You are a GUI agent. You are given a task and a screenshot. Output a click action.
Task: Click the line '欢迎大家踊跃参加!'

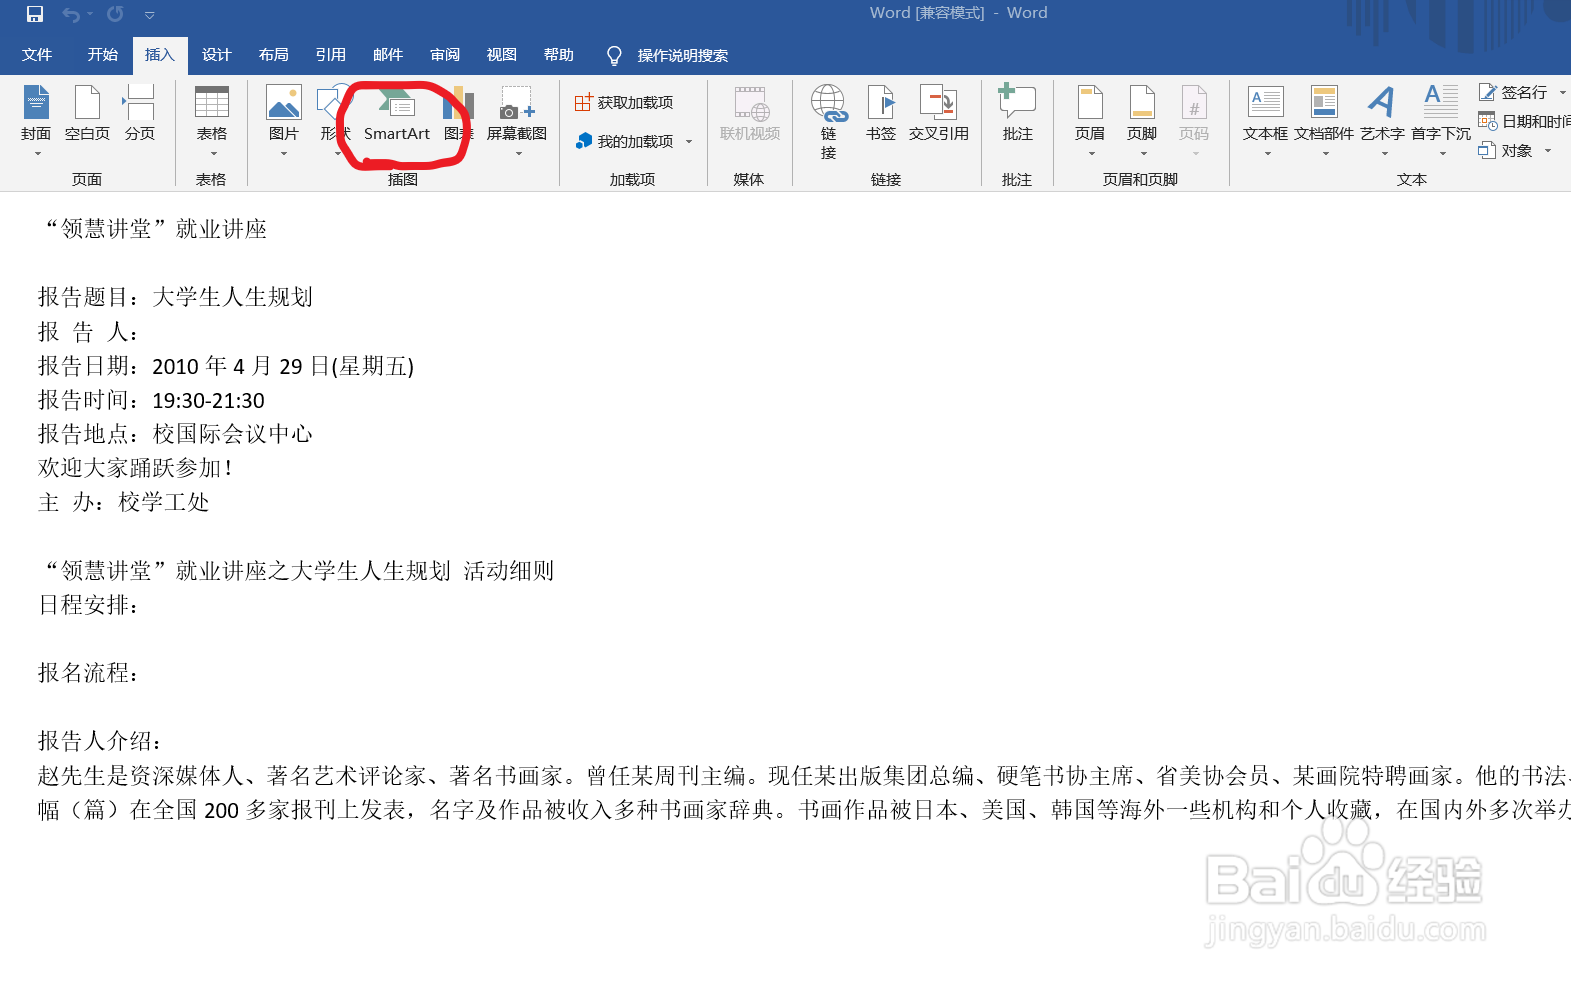pos(134,468)
